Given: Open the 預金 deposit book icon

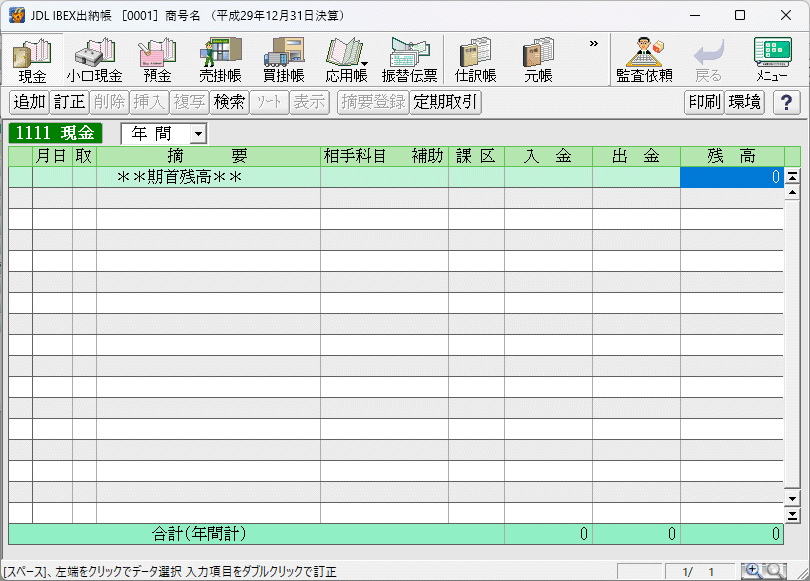Looking at the screenshot, I should [155, 58].
